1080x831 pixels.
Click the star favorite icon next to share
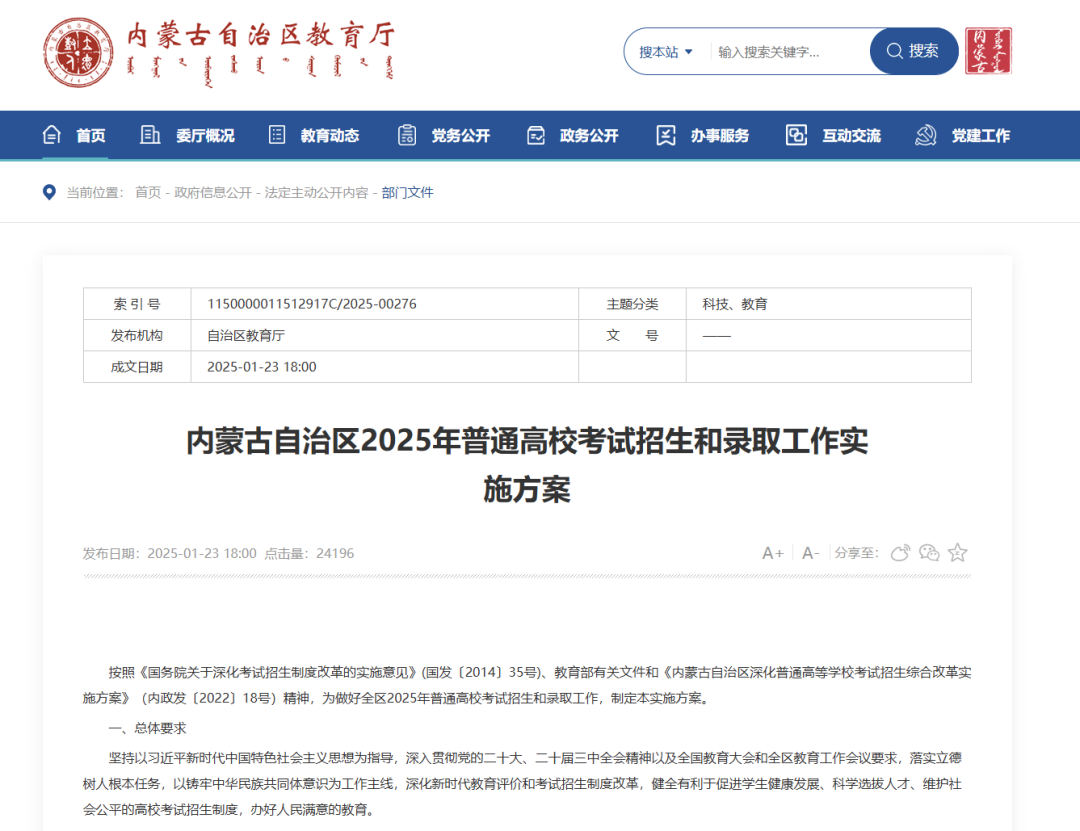point(957,552)
